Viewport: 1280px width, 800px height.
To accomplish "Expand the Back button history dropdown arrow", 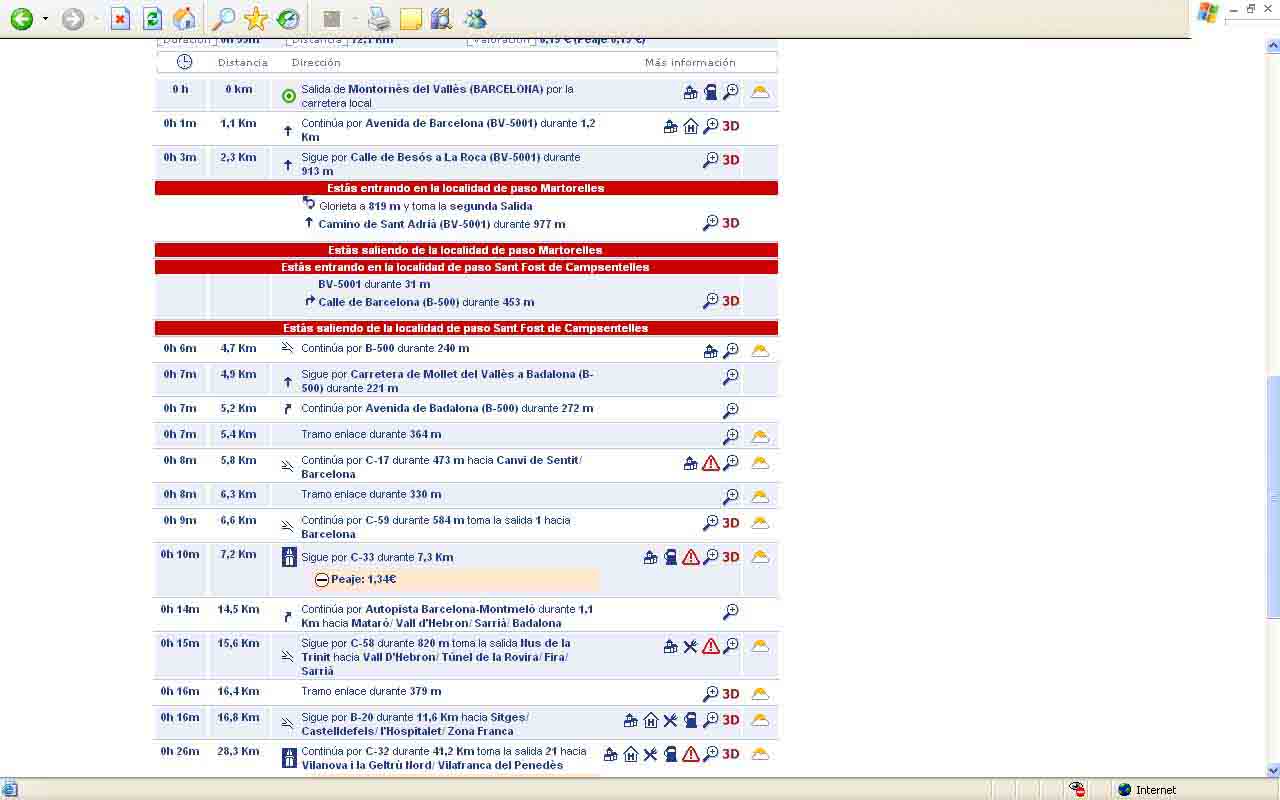I will (x=45, y=19).
